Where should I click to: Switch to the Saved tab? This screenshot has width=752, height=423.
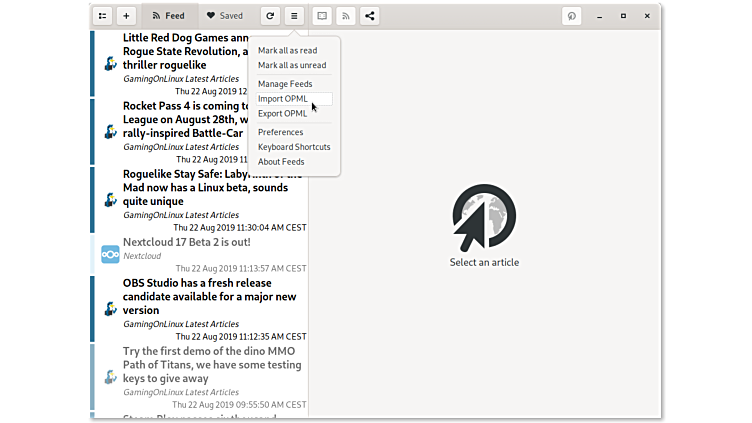(x=224, y=16)
